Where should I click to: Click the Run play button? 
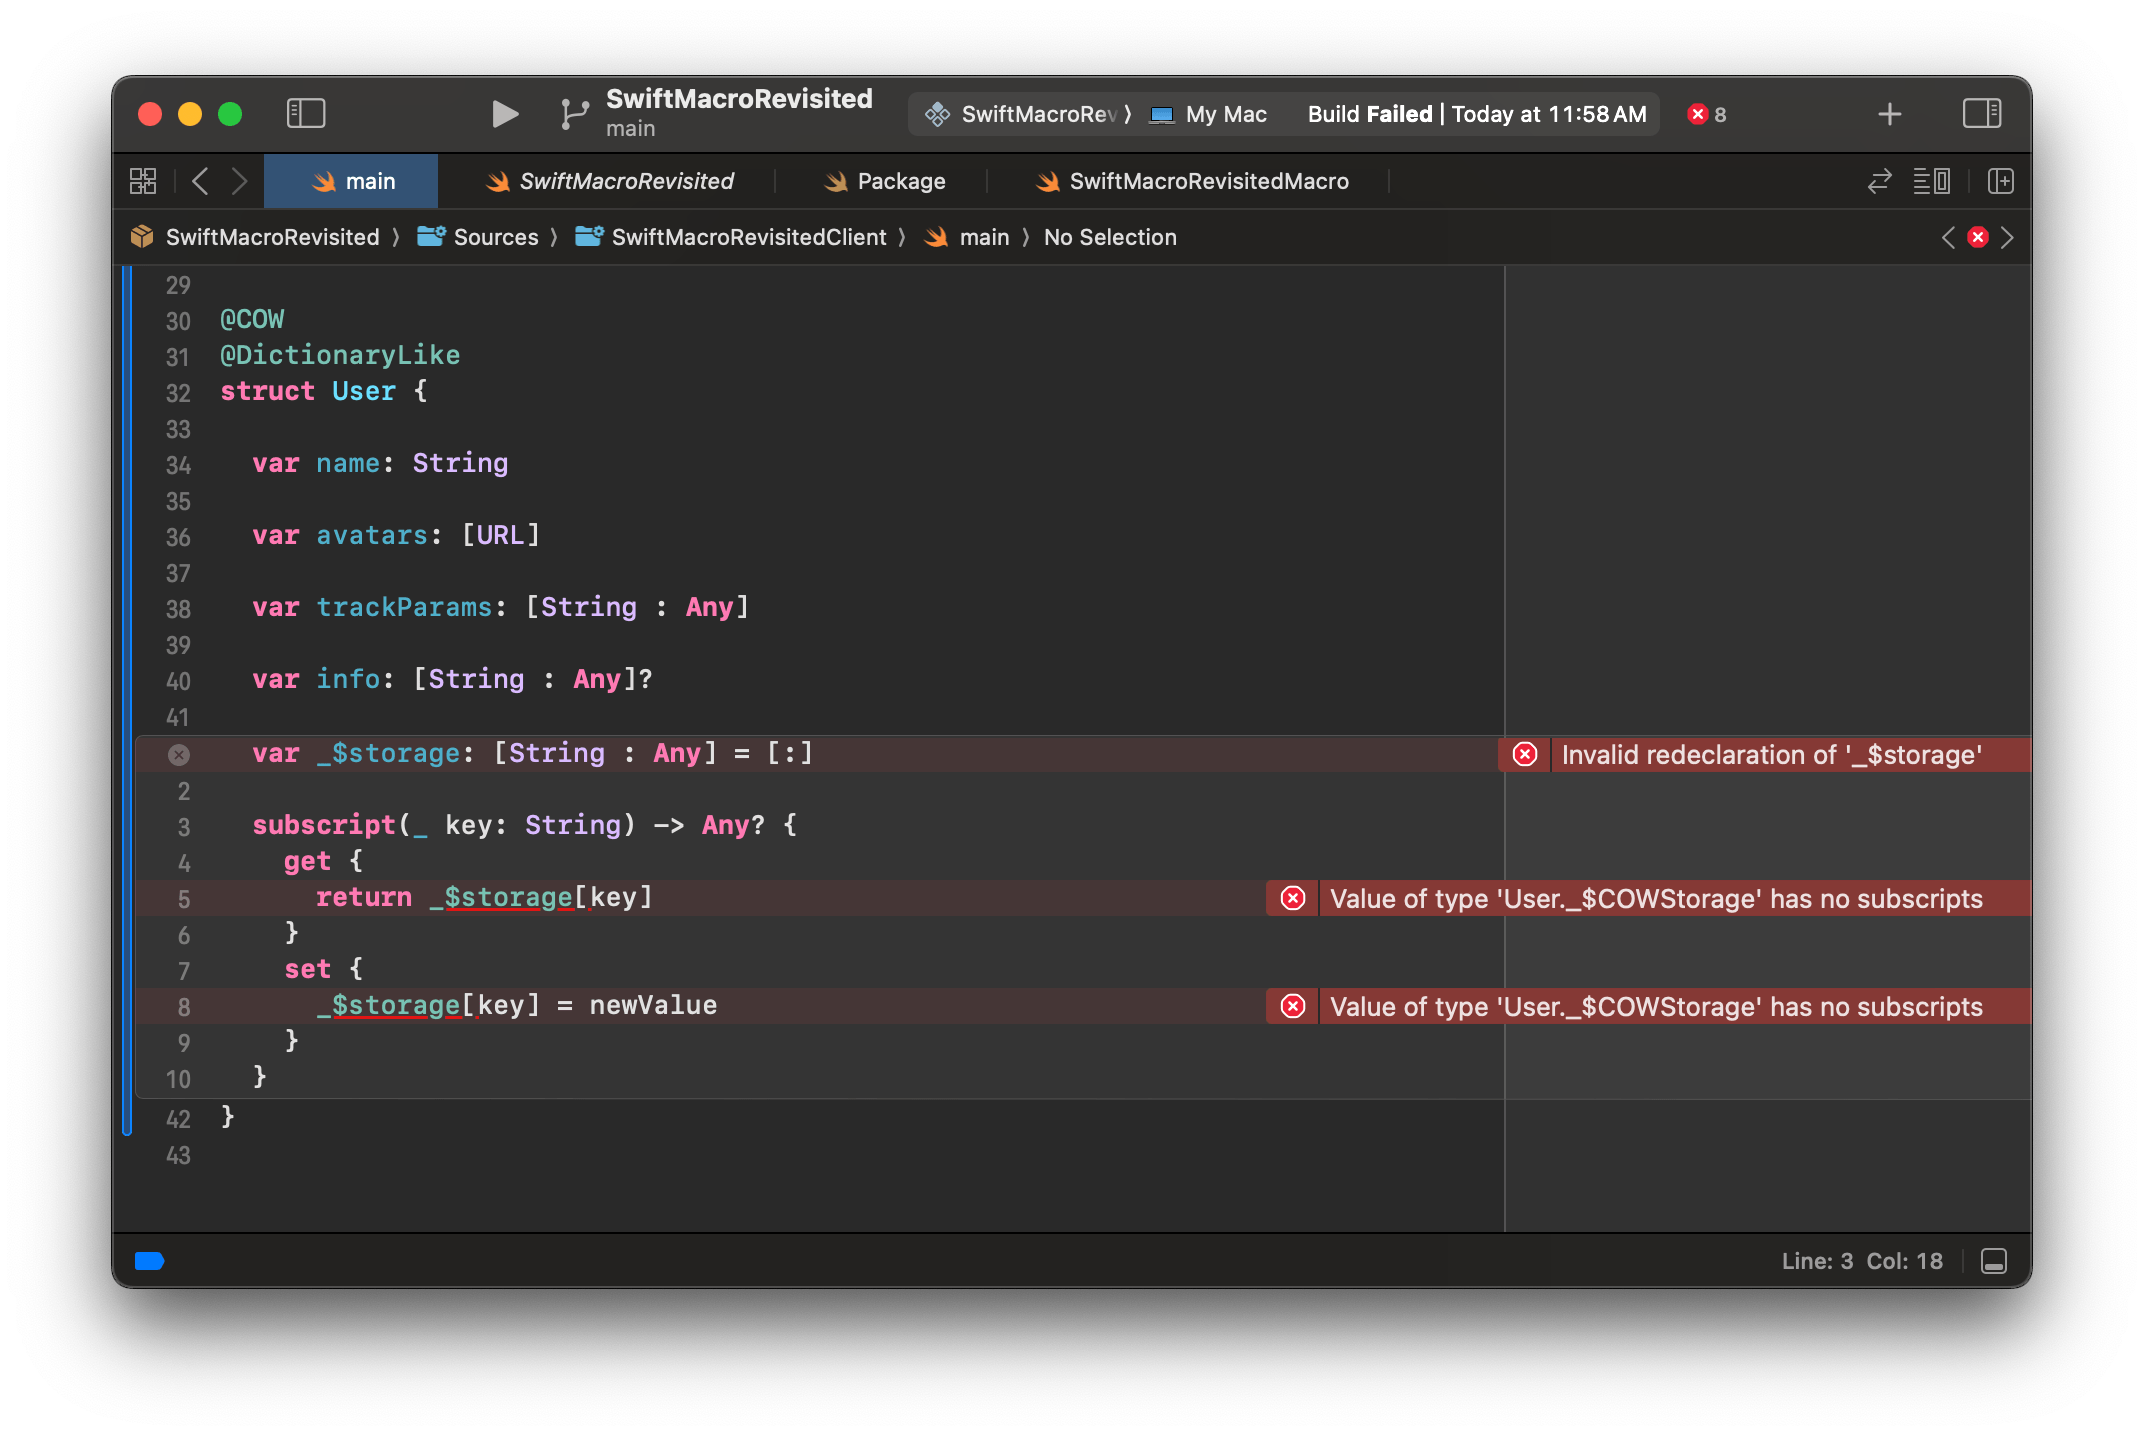pos(505,114)
